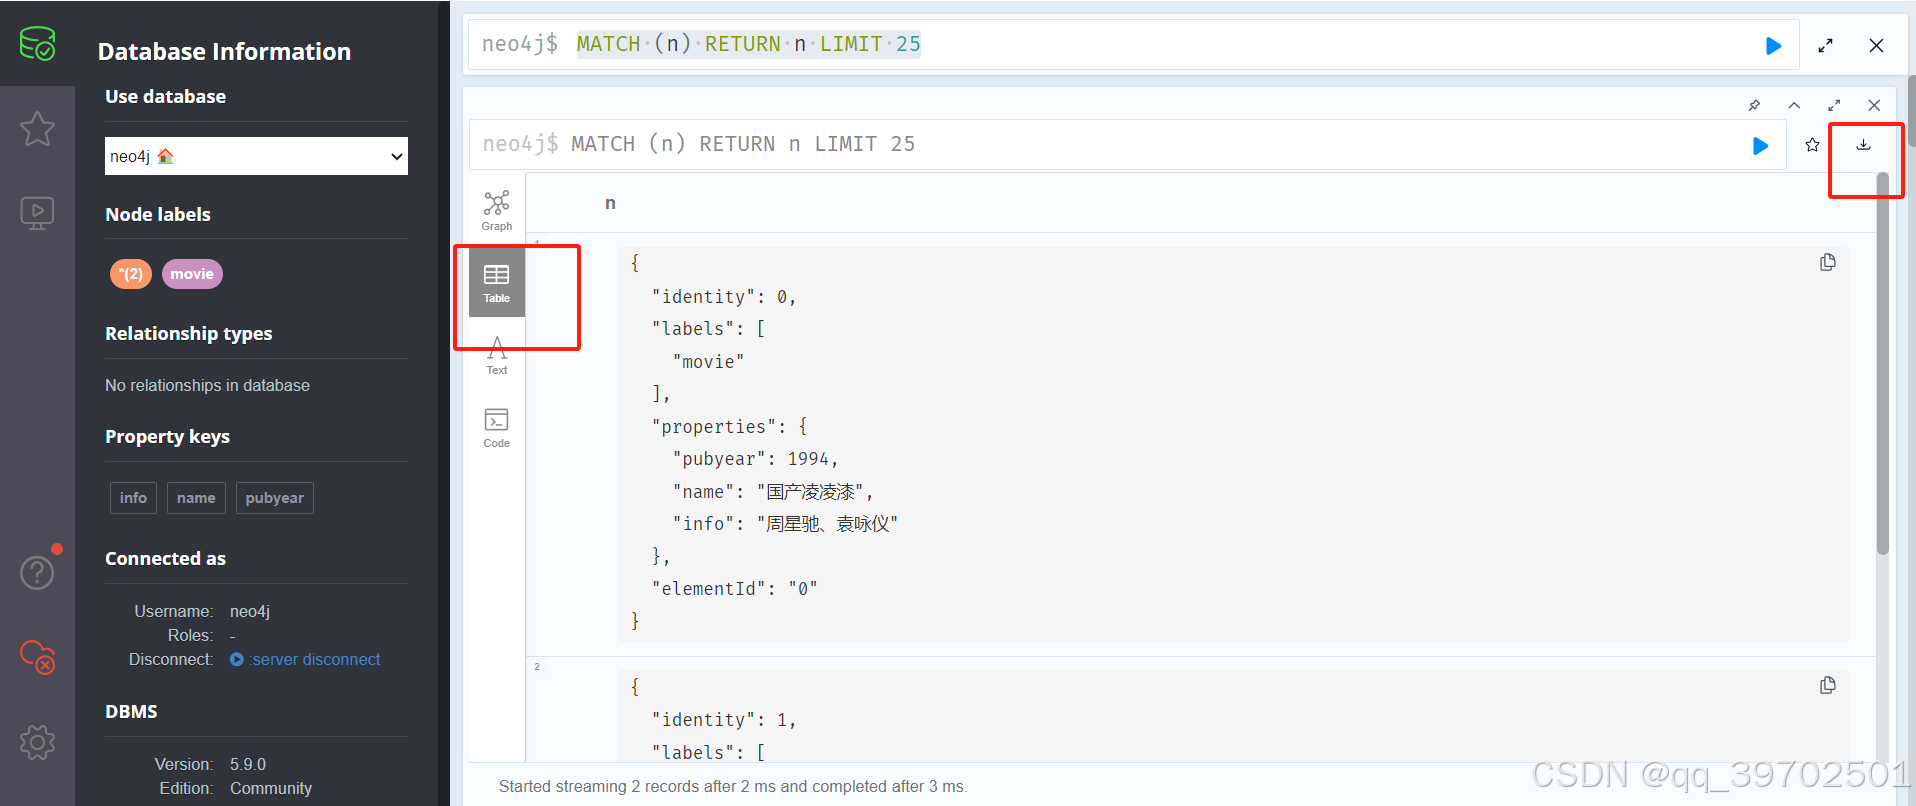Click the info property key
The width and height of the screenshot is (1916, 806).
click(133, 498)
